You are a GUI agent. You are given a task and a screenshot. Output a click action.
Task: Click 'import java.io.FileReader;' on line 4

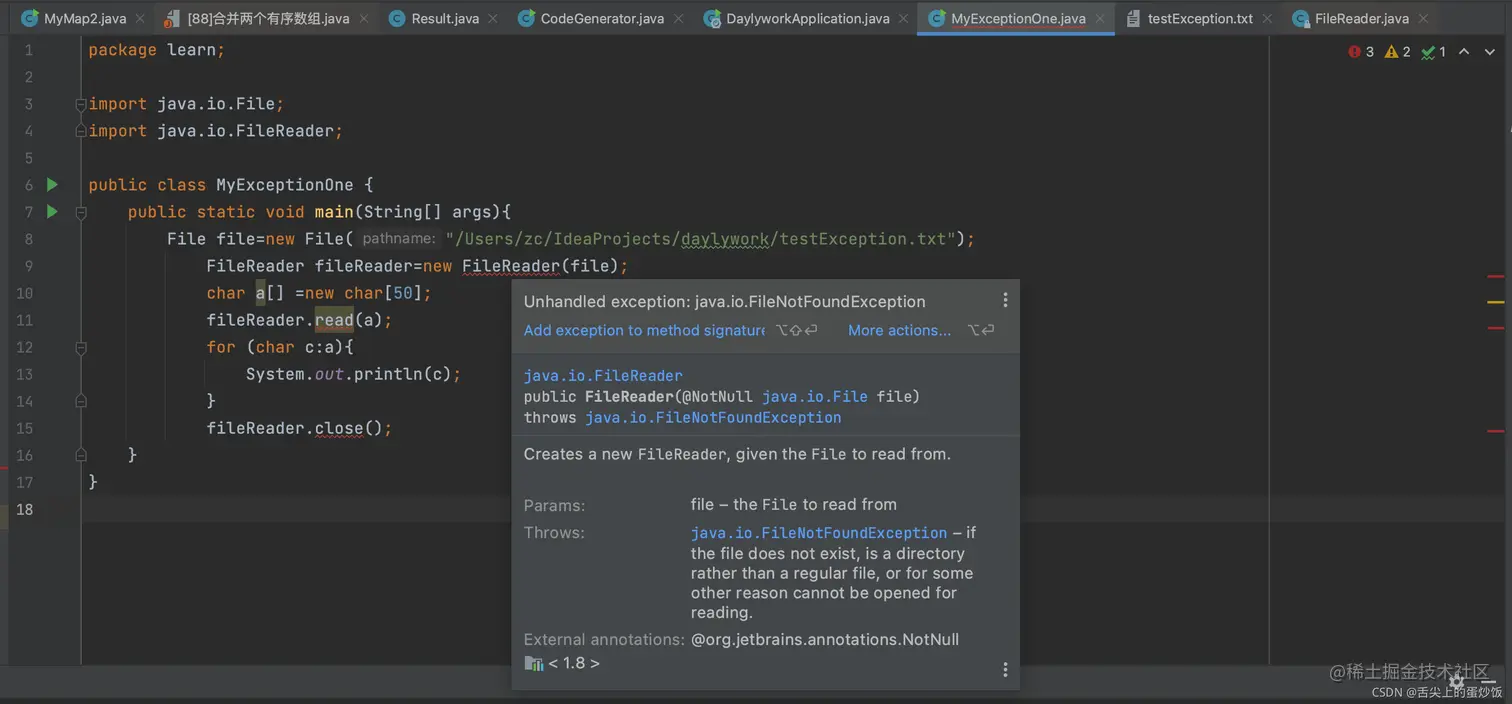tap(216, 131)
